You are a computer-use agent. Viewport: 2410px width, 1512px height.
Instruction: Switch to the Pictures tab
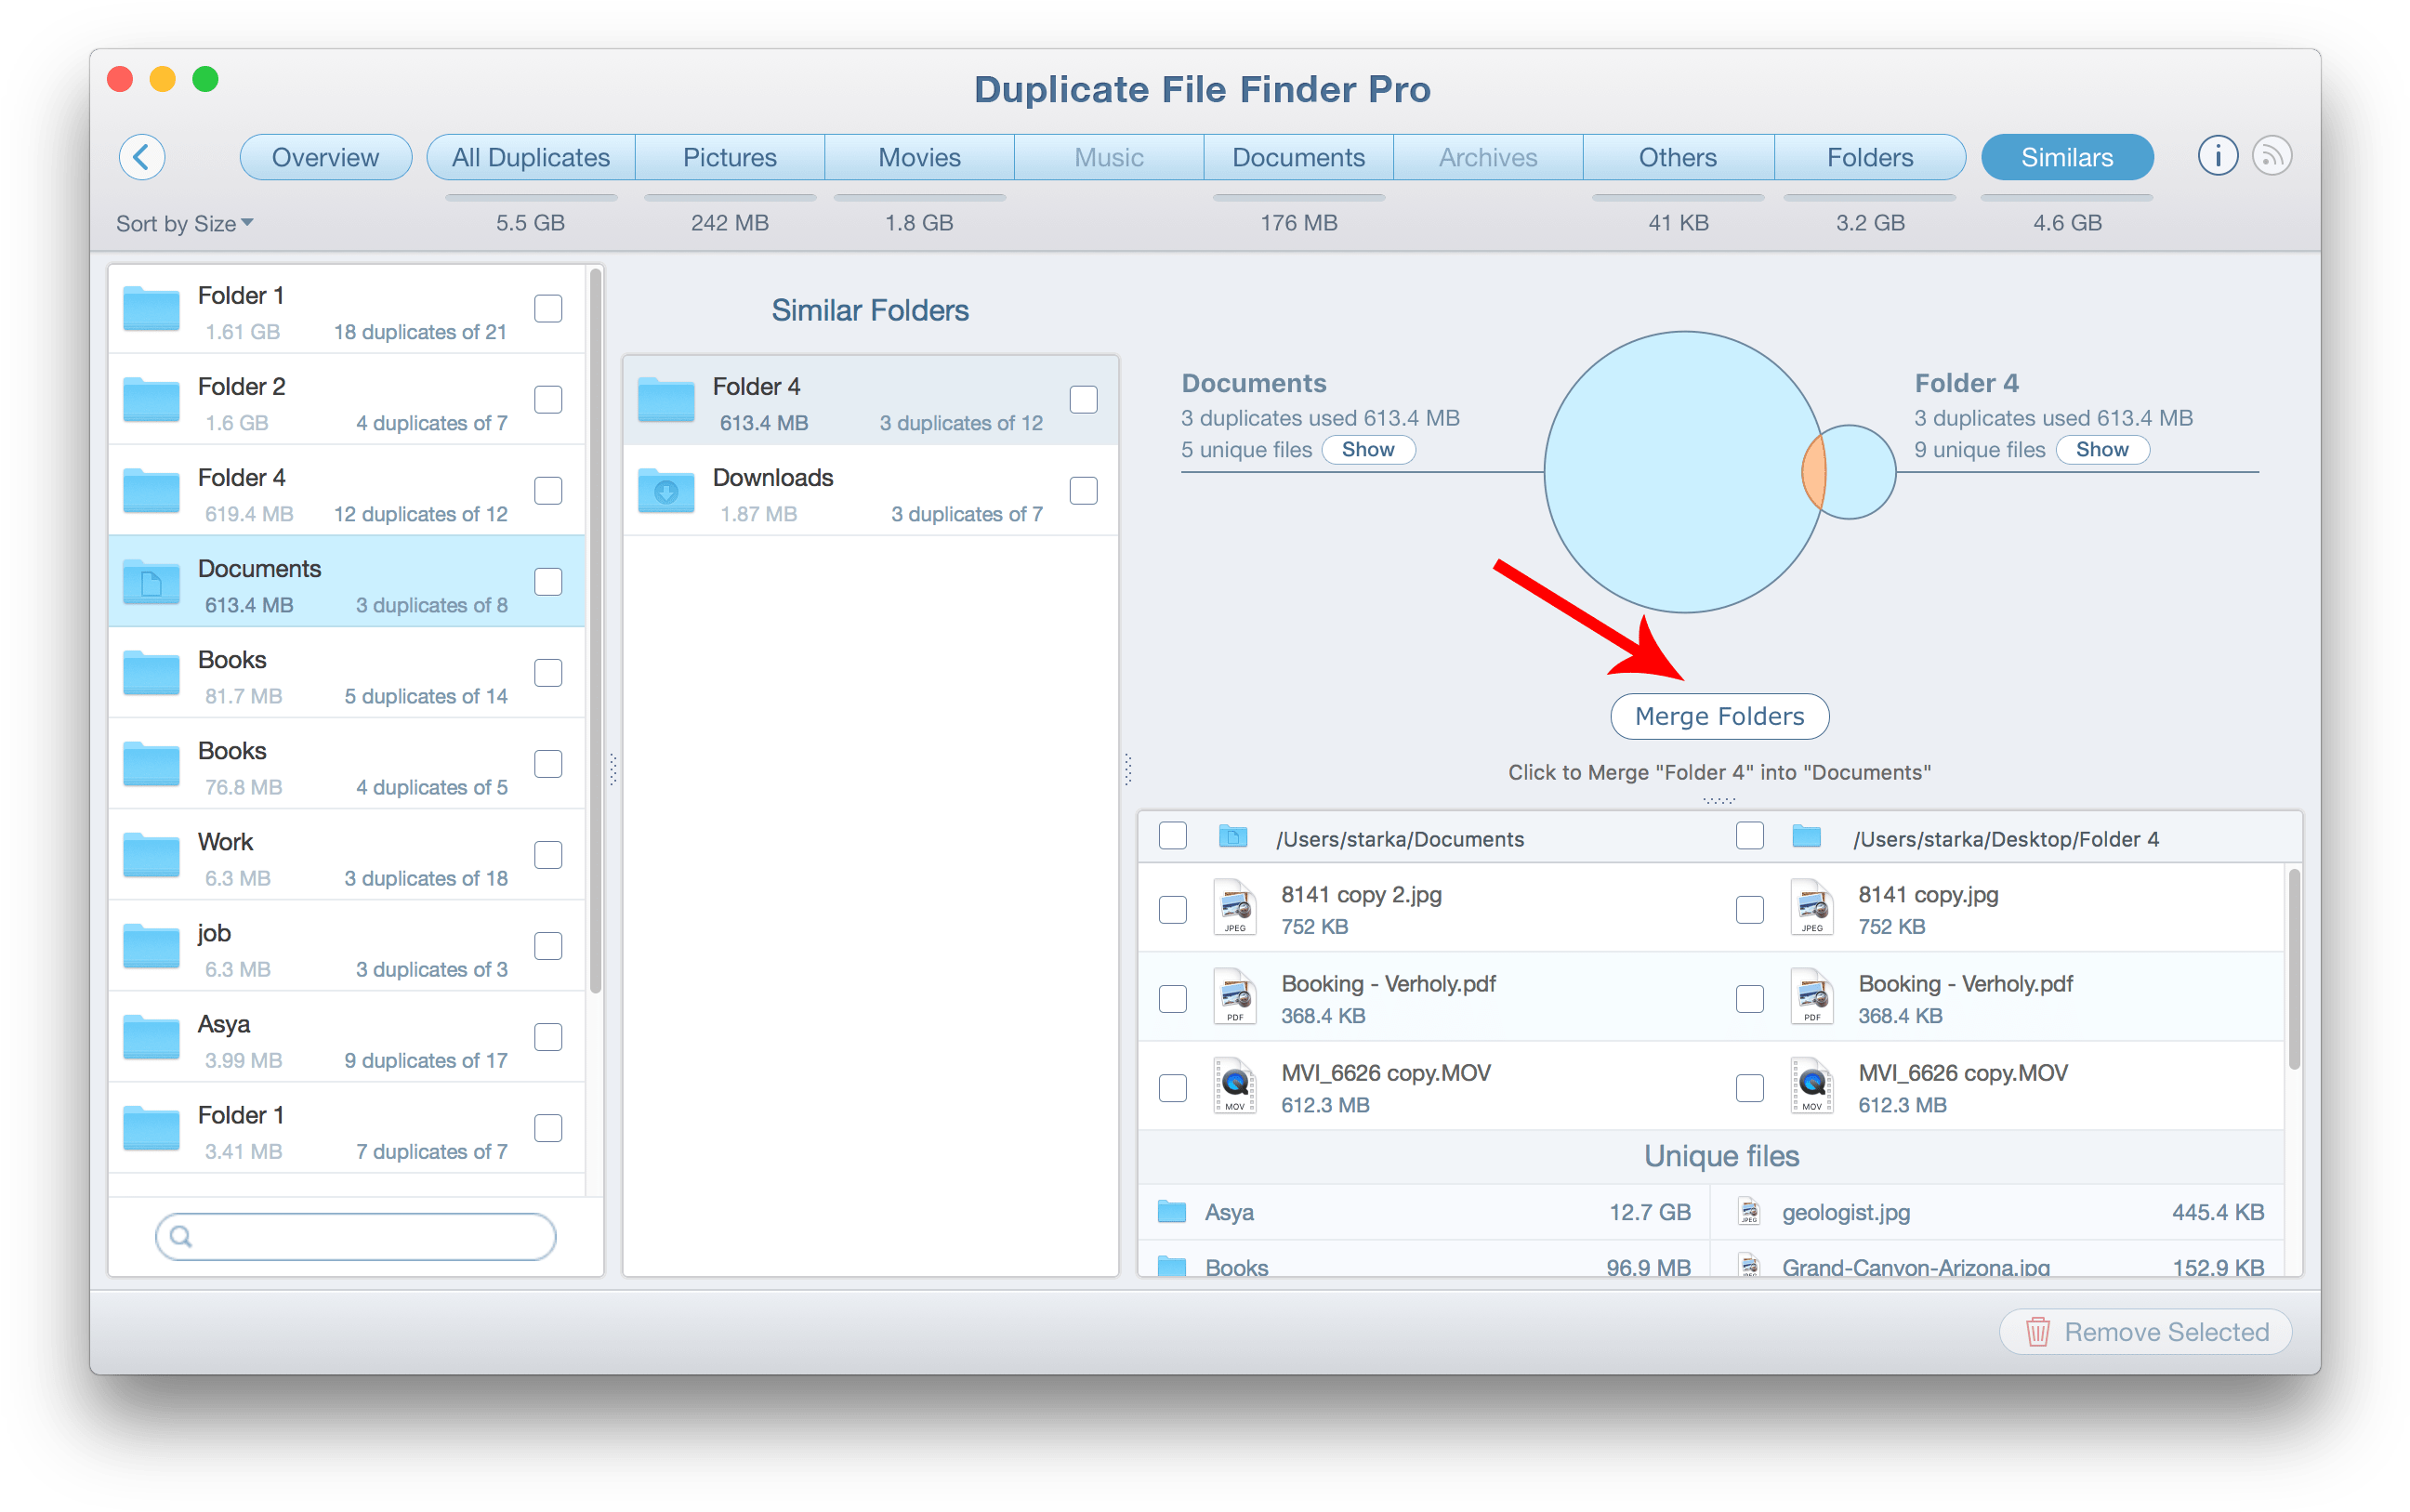pos(729,157)
